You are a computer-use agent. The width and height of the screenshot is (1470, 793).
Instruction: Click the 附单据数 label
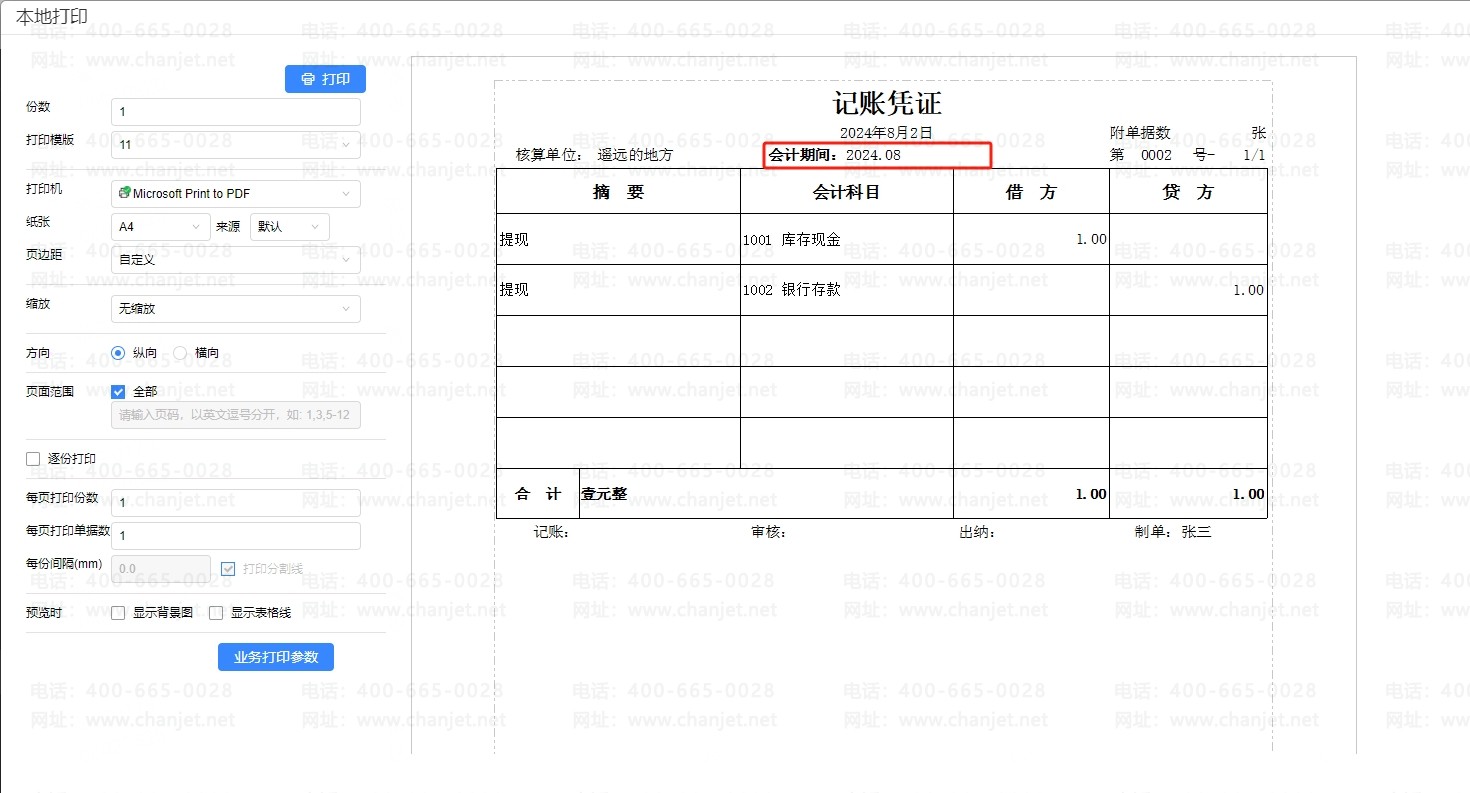pos(1140,132)
